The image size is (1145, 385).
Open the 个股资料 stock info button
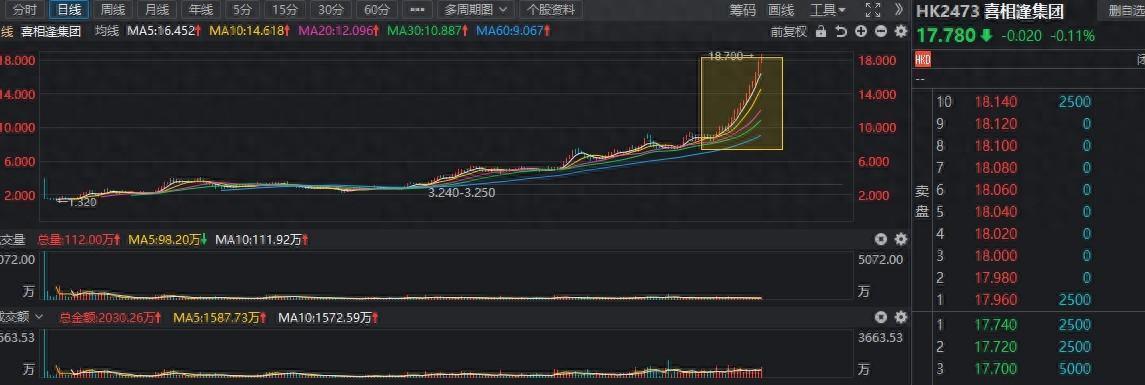point(551,10)
